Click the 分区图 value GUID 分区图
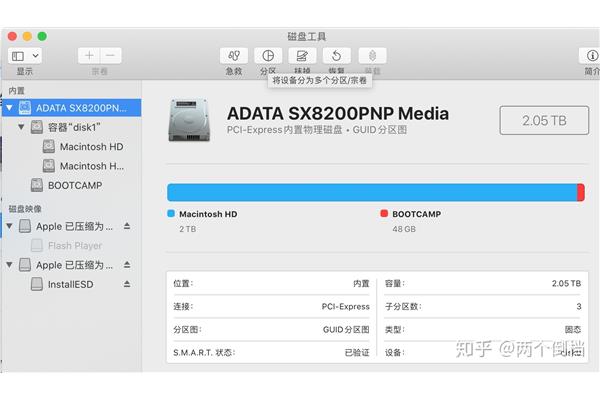 pyautogui.click(x=346, y=330)
